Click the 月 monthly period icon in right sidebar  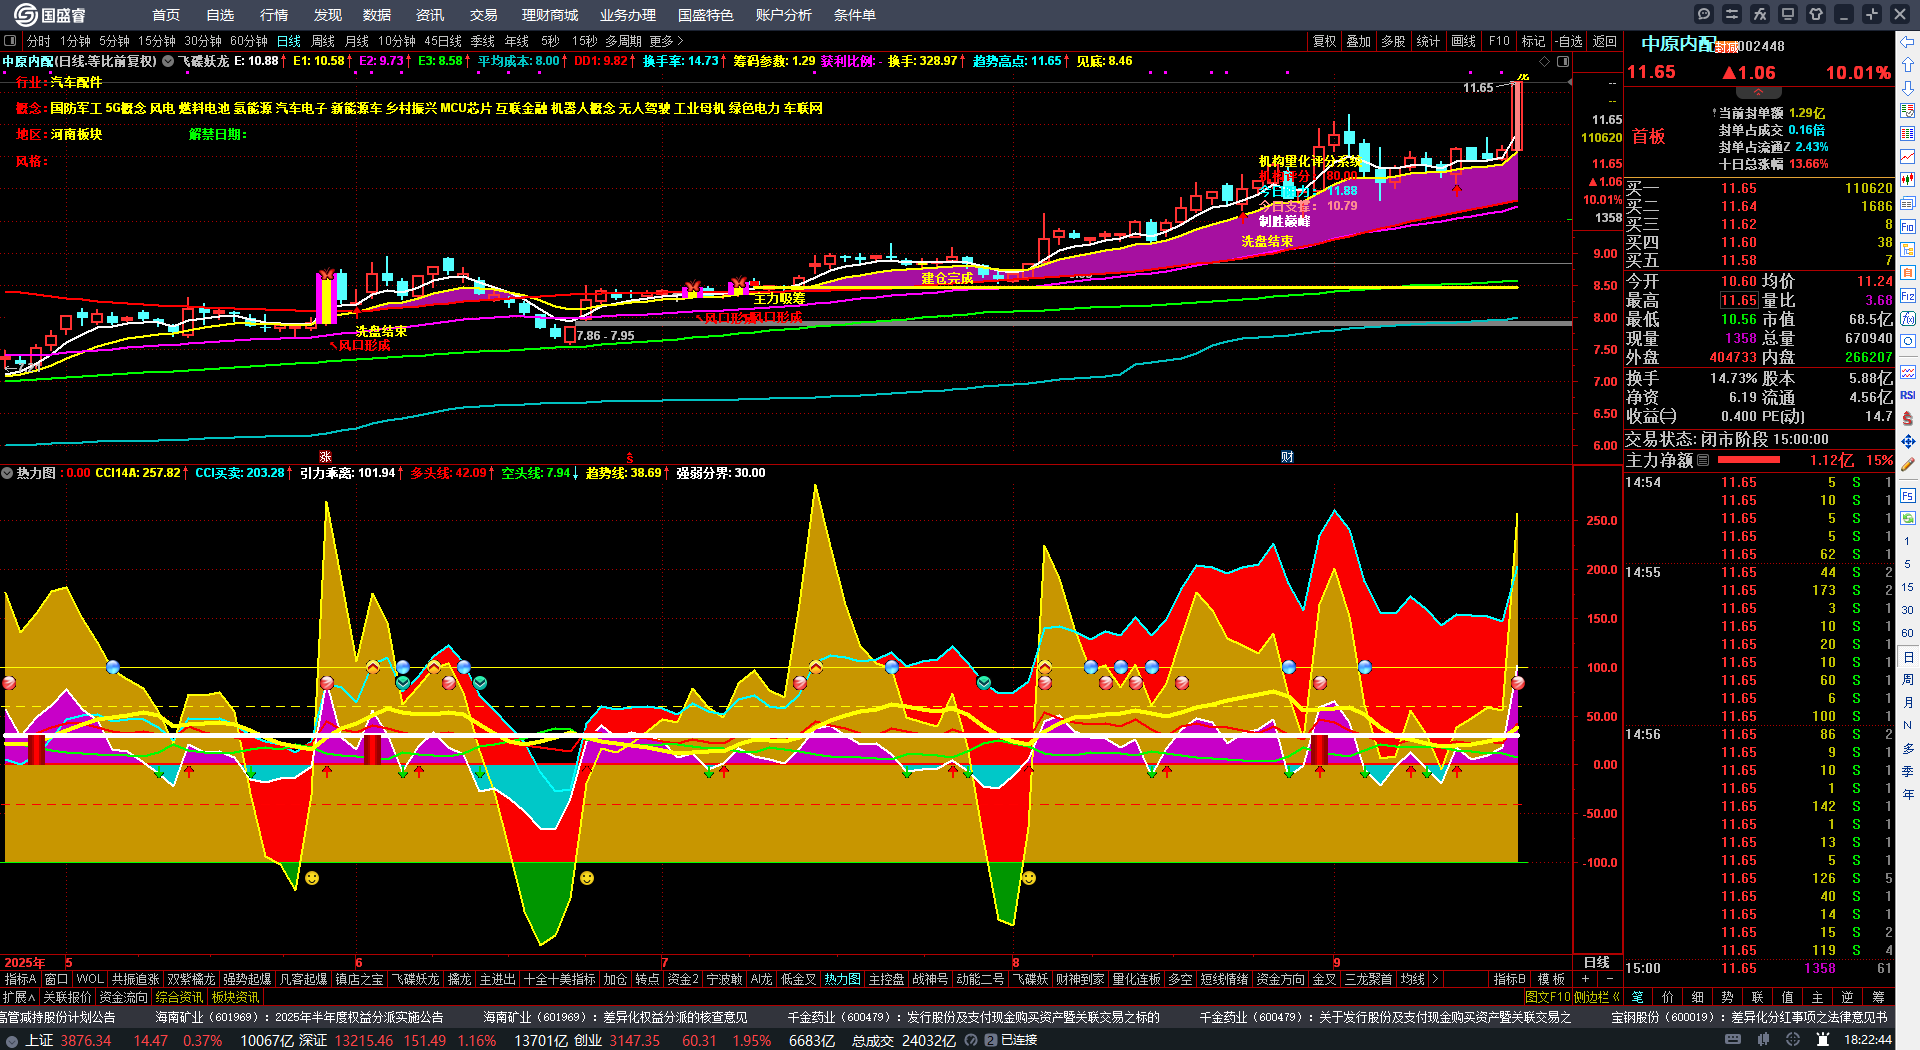1908,703
